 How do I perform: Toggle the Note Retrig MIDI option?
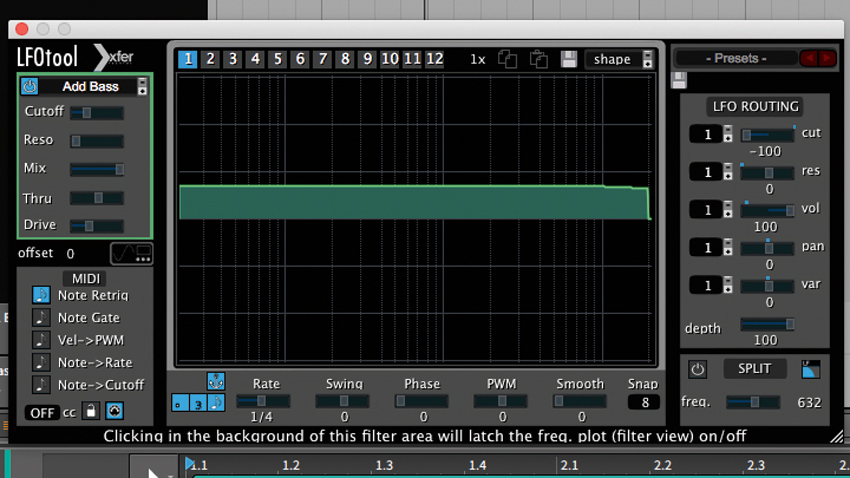click(41, 295)
